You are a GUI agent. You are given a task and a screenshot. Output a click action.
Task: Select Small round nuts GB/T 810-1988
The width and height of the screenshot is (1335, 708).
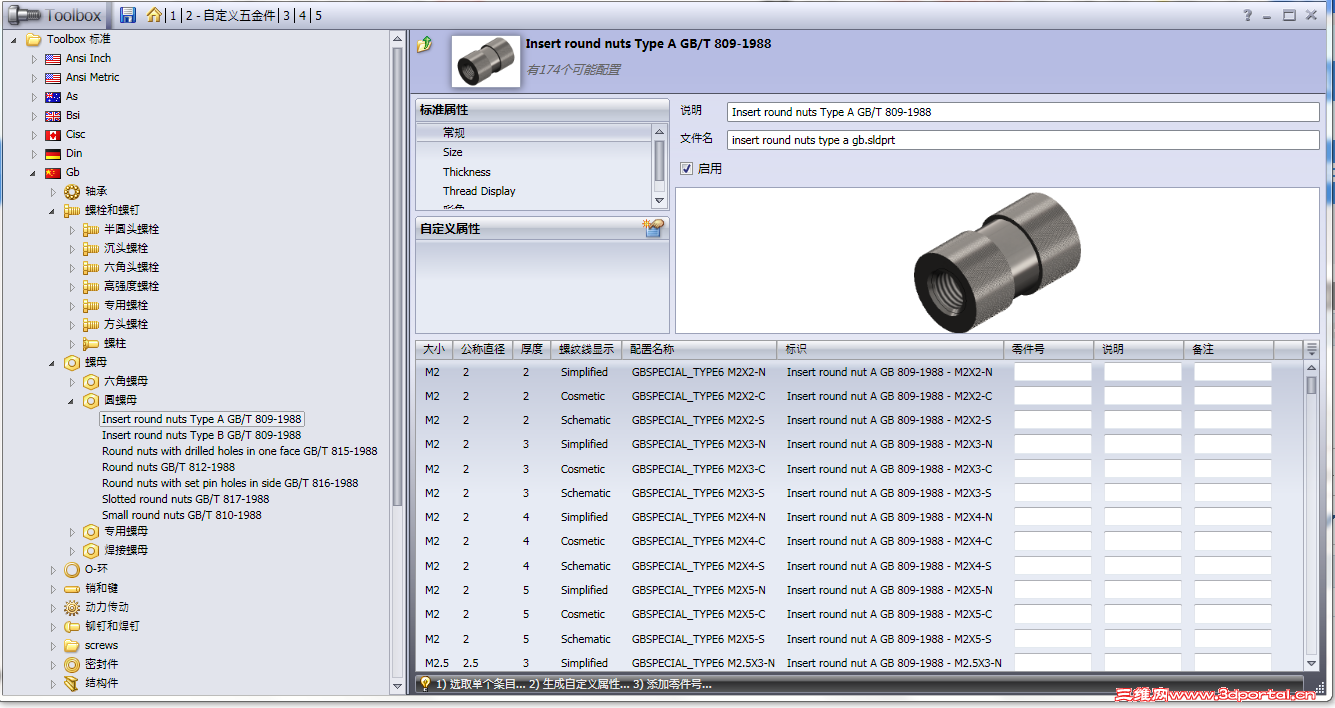pyautogui.click(x=181, y=515)
